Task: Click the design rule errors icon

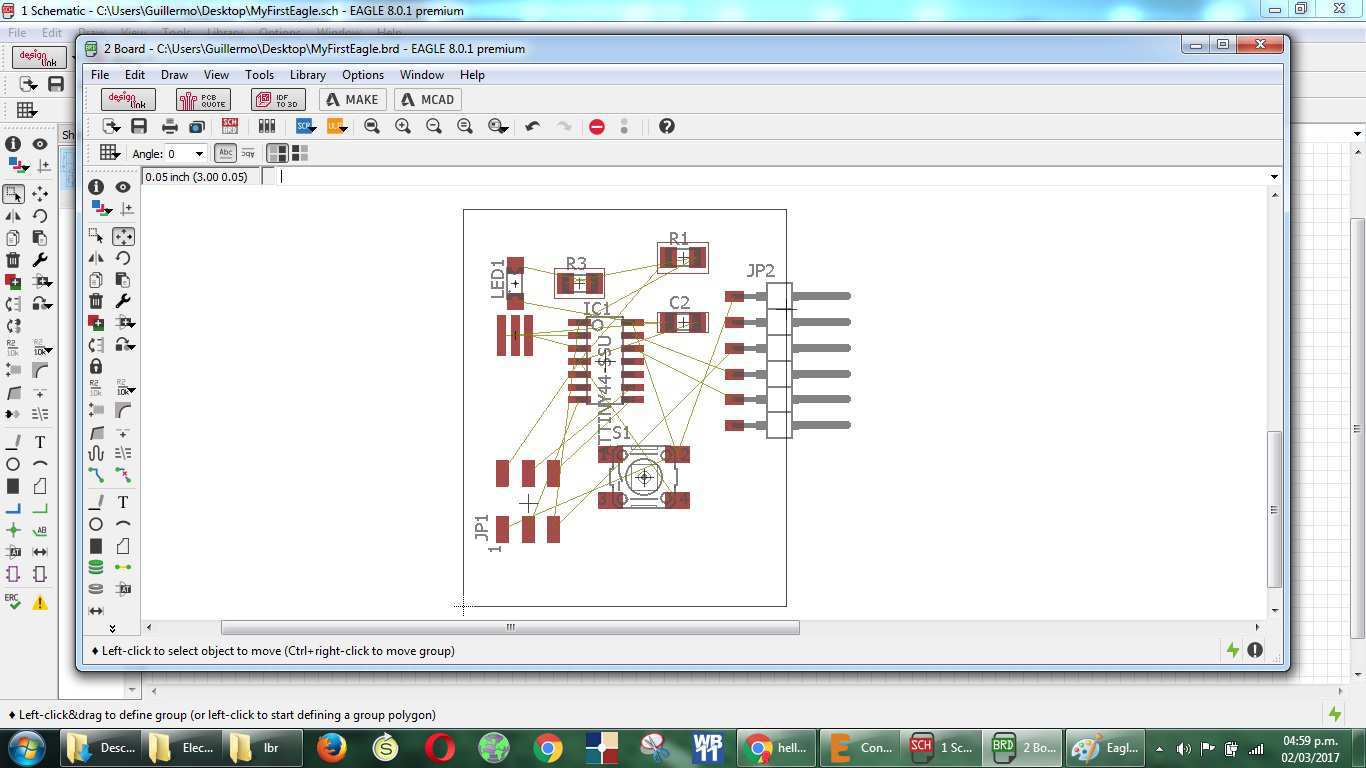Action: click(x=1255, y=650)
